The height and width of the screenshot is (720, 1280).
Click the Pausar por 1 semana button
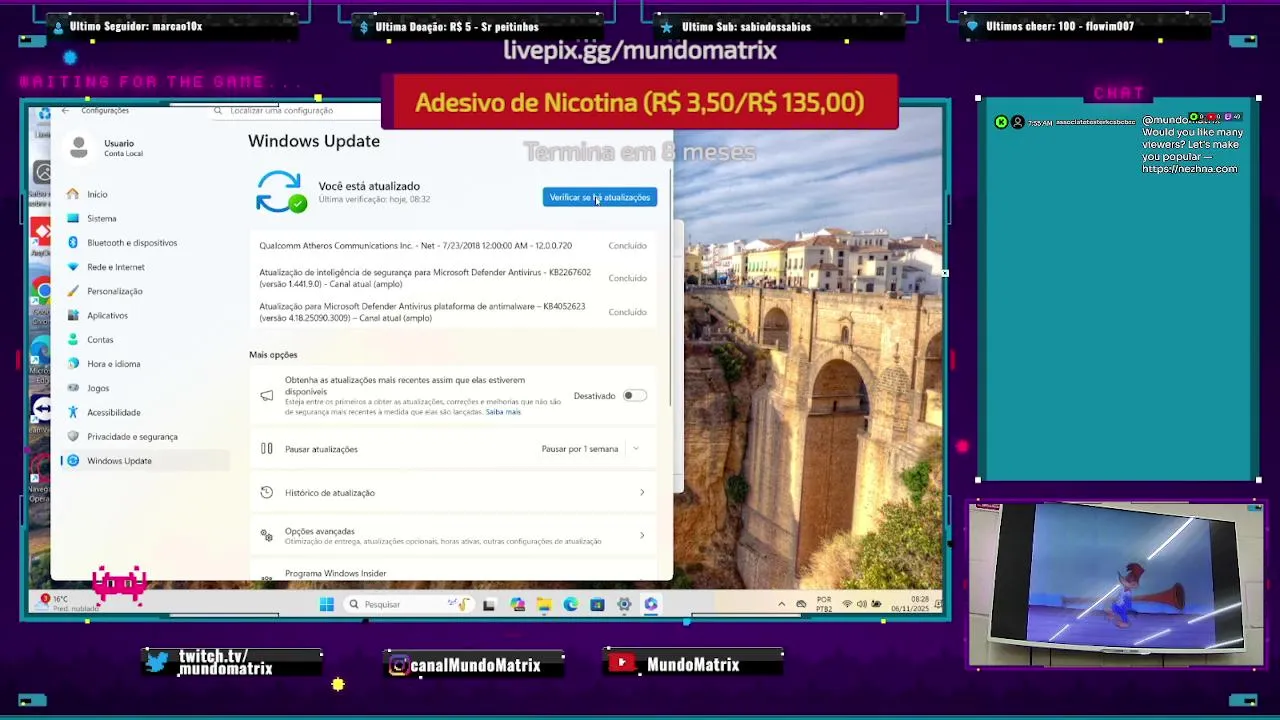point(580,449)
